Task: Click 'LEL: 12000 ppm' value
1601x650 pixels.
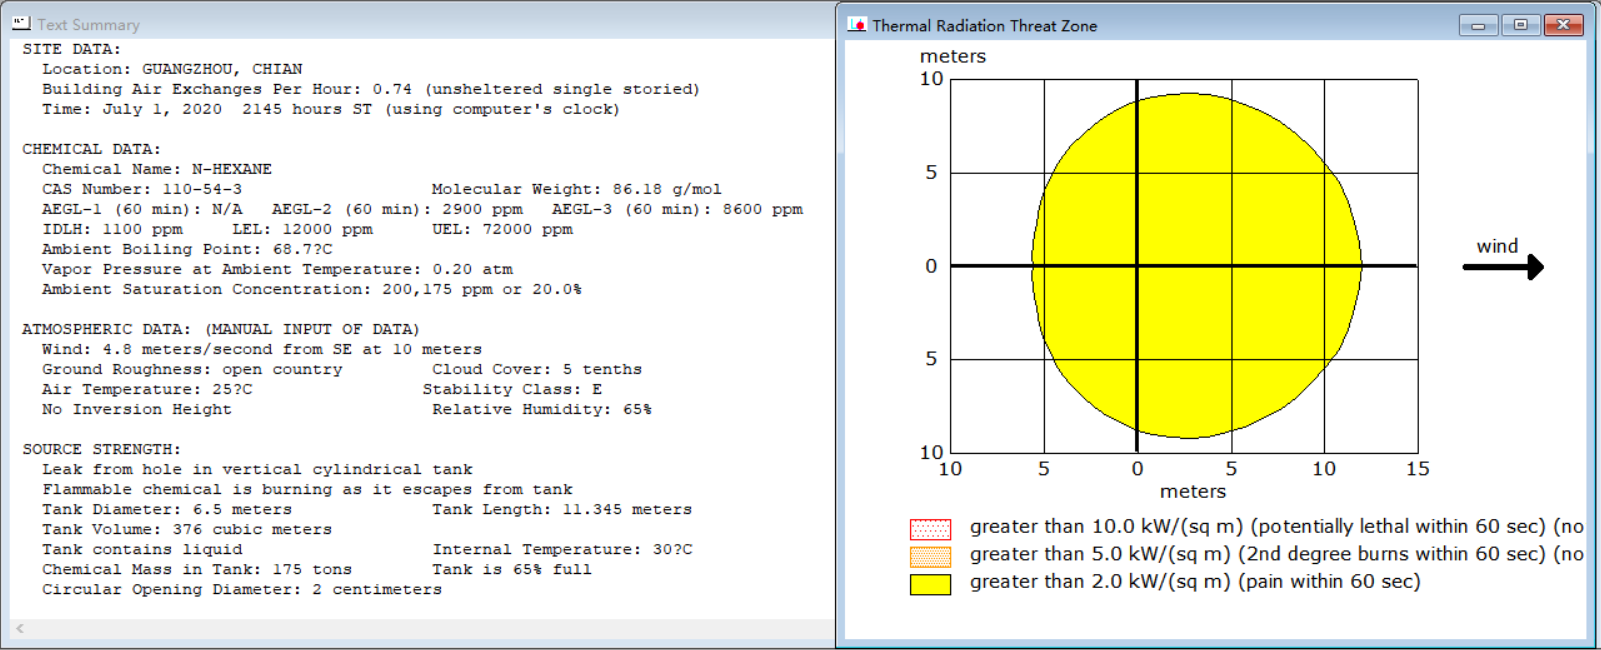Action: [302, 229]
